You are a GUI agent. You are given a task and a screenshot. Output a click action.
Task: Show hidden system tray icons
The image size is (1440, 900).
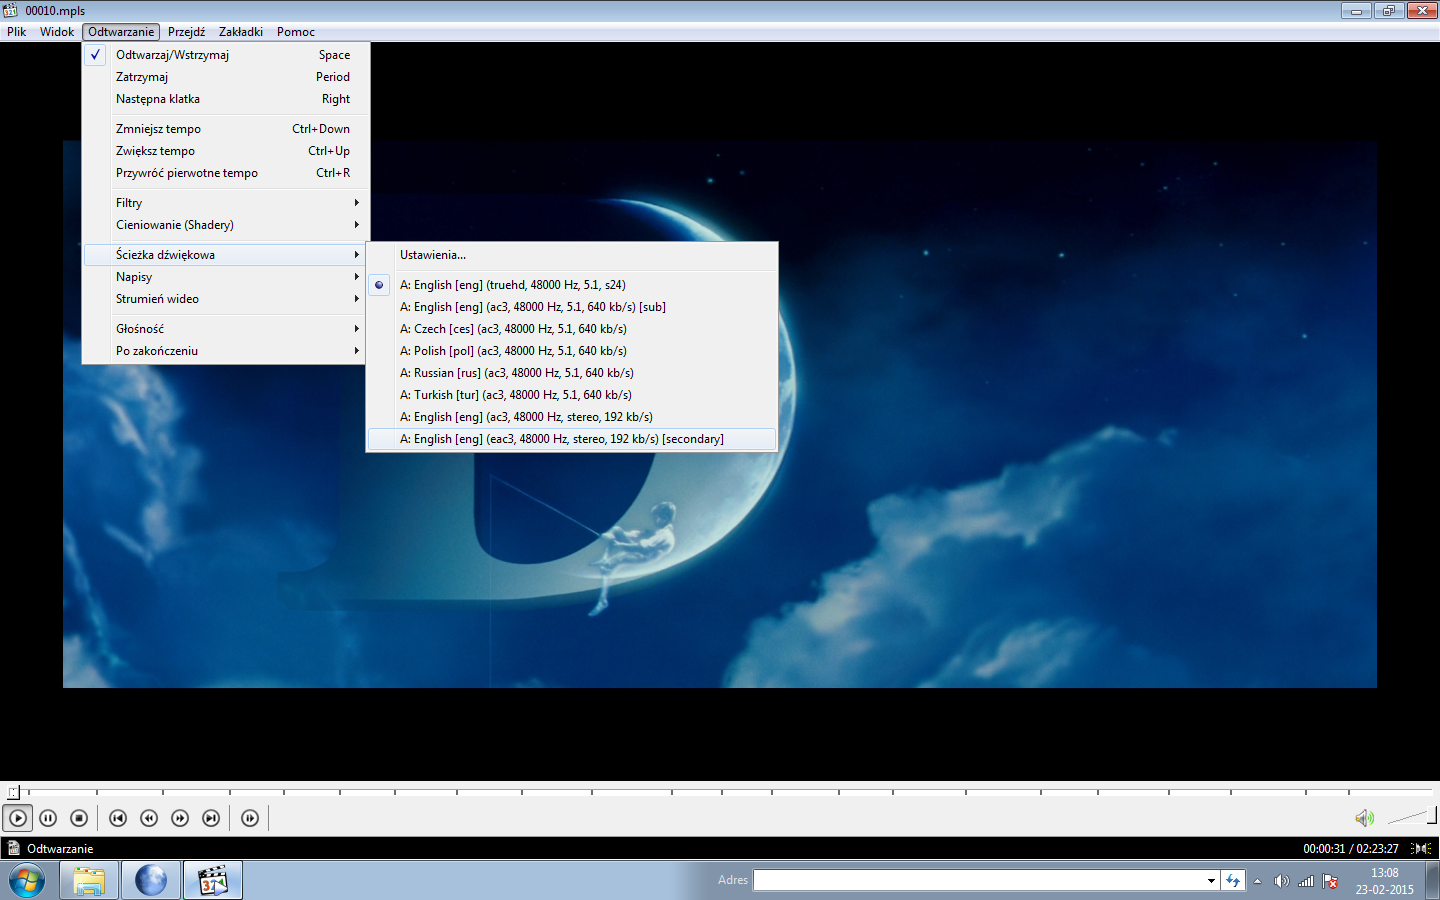pos(1257,881)
